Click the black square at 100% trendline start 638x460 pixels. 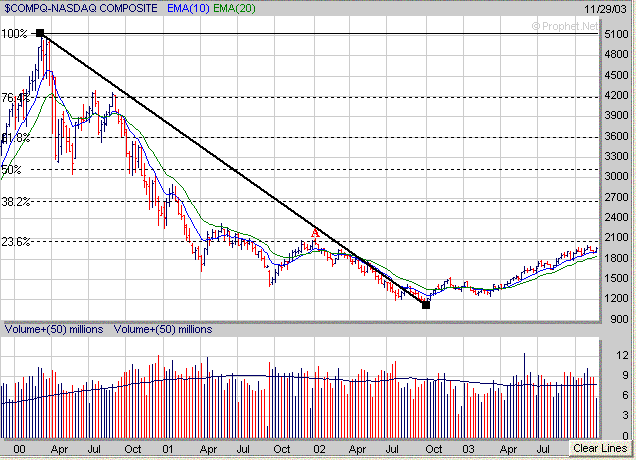coord(40,33)
